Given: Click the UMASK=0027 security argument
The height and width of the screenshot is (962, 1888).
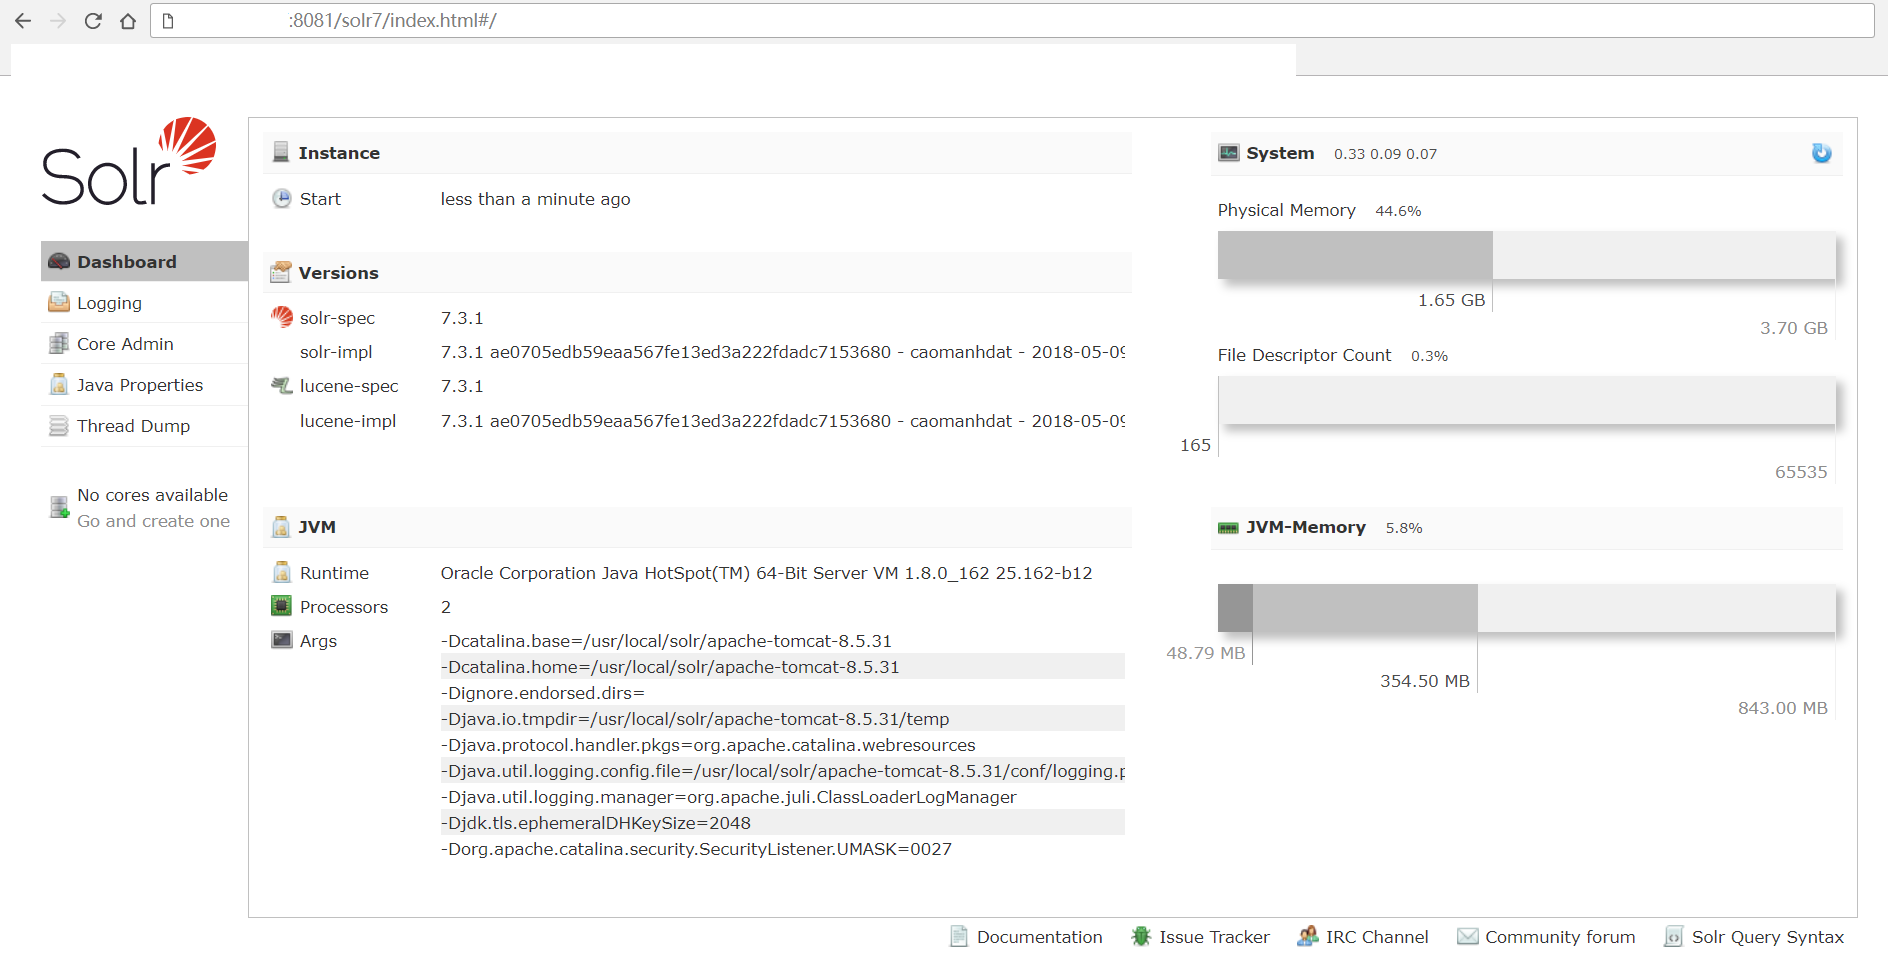Looking at the screenshot, I should (696, 848).
